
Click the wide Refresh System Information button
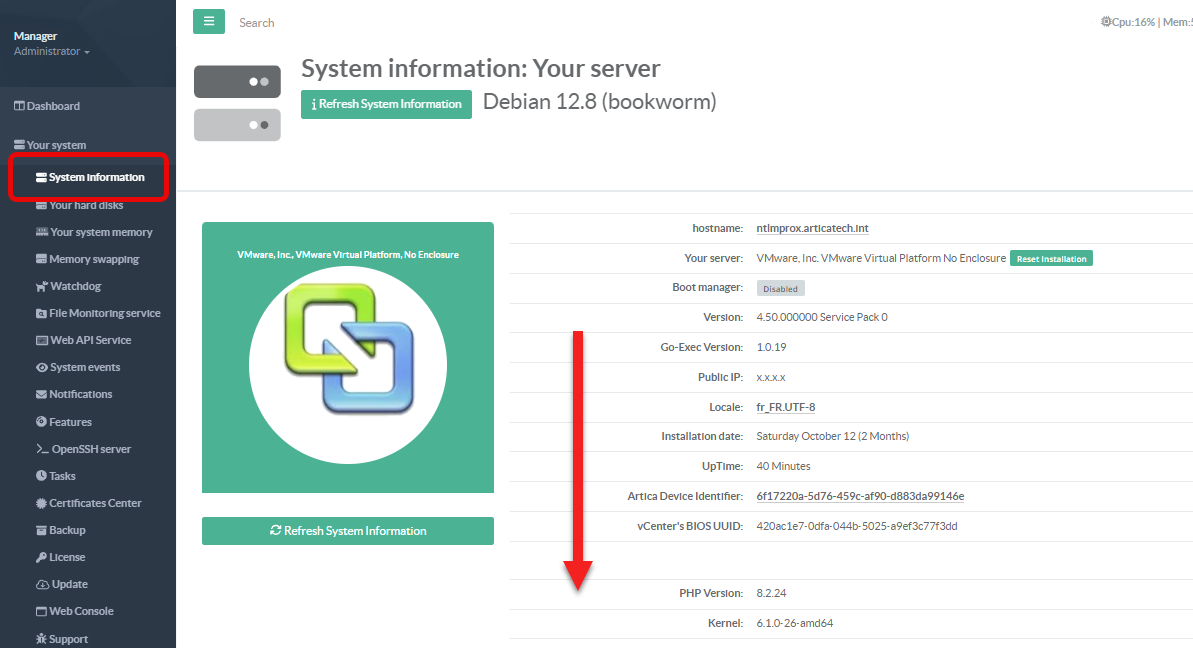(x=348, y=531)
